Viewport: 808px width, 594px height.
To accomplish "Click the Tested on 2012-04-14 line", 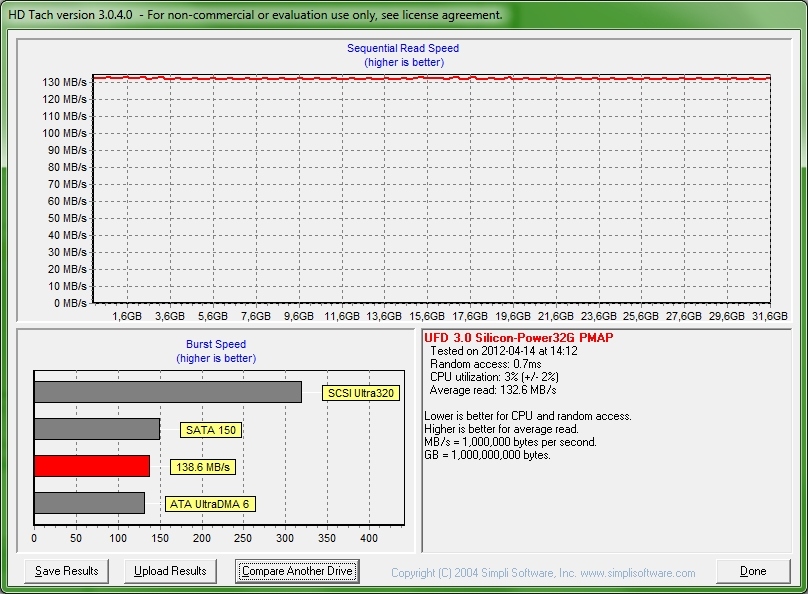I will pyautogui.click(x=504, y=351).
